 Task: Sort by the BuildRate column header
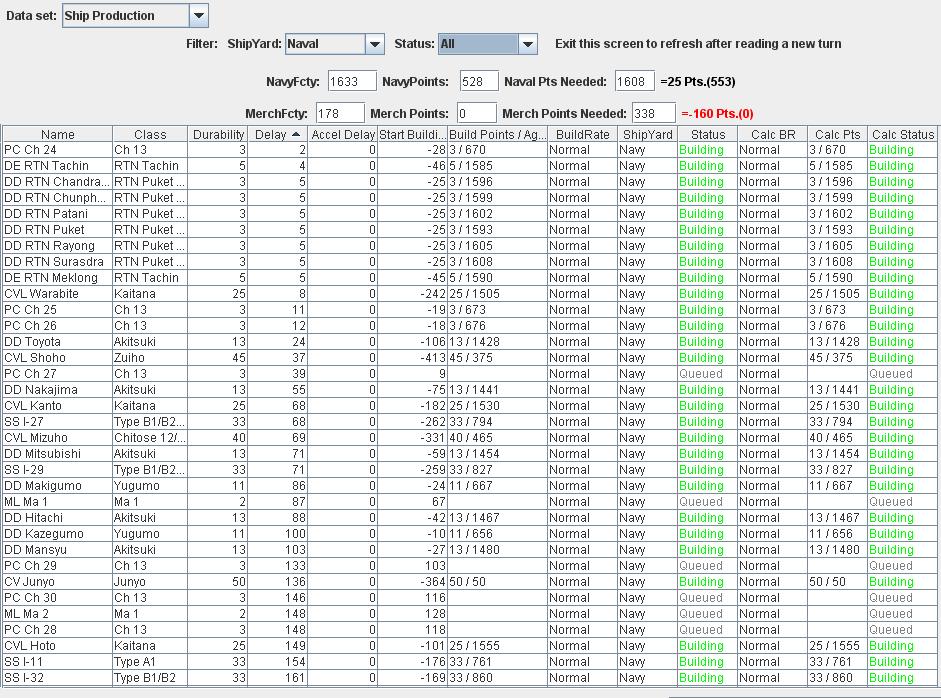click(x=583, y=134)
